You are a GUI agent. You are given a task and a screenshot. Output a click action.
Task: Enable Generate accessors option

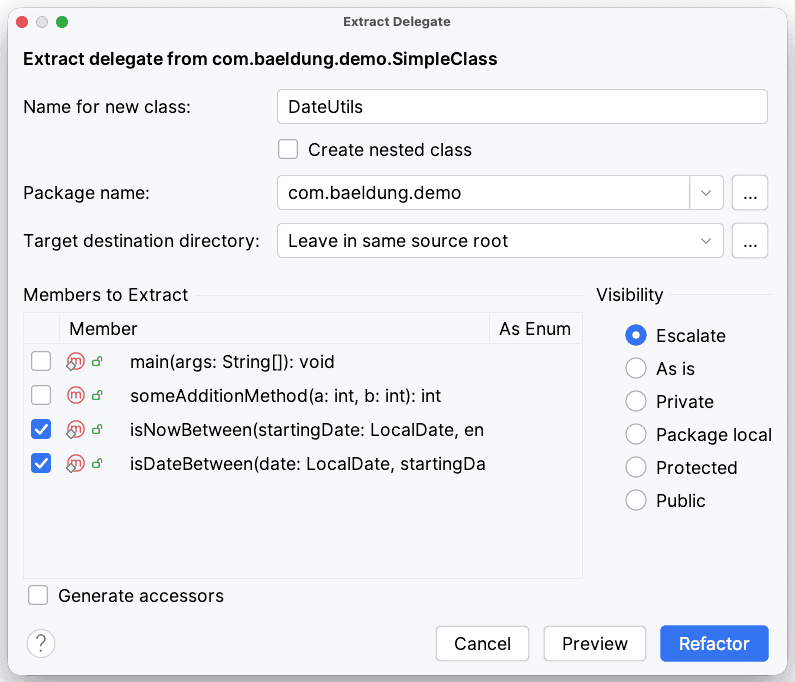pos(38,596)
